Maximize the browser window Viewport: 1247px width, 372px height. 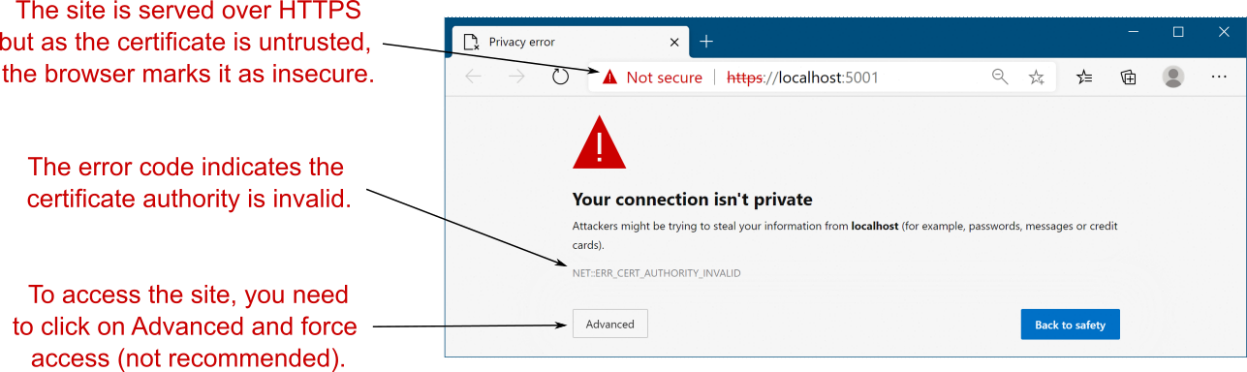click(x=1178, y=32)
